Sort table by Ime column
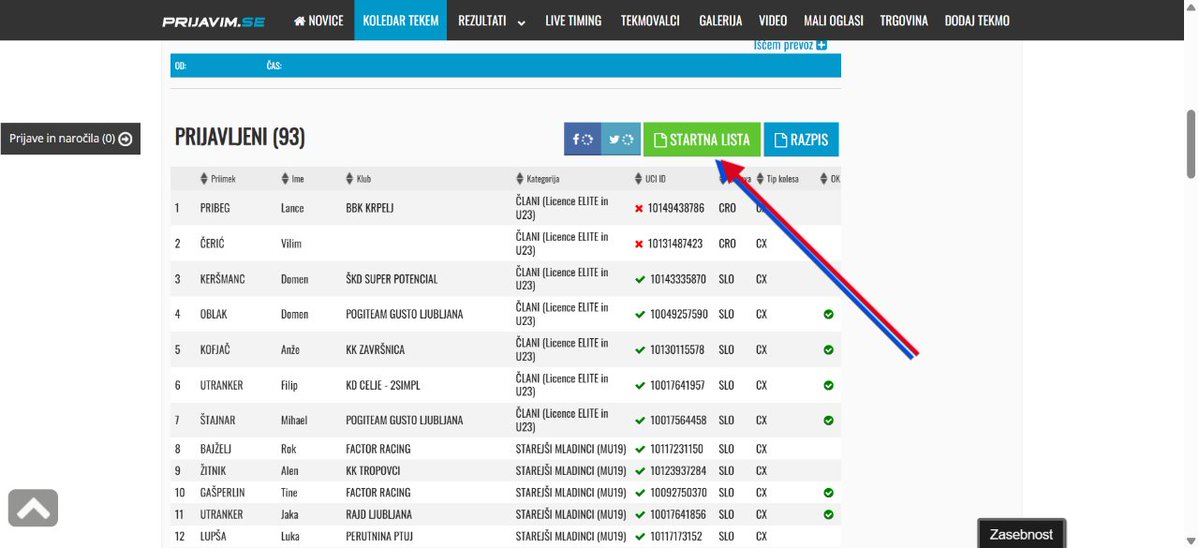 pyautogui.click(x=292, y=179)
